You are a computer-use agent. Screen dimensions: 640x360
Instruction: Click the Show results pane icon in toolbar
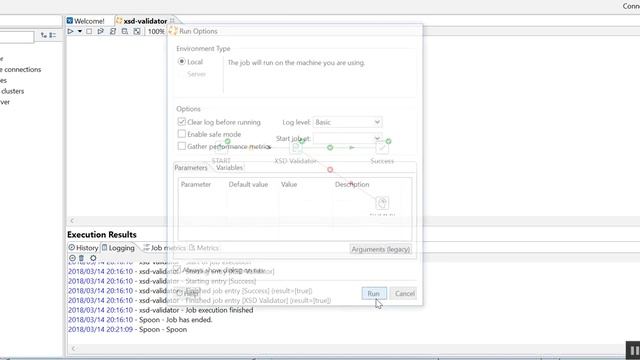(137, 31)
